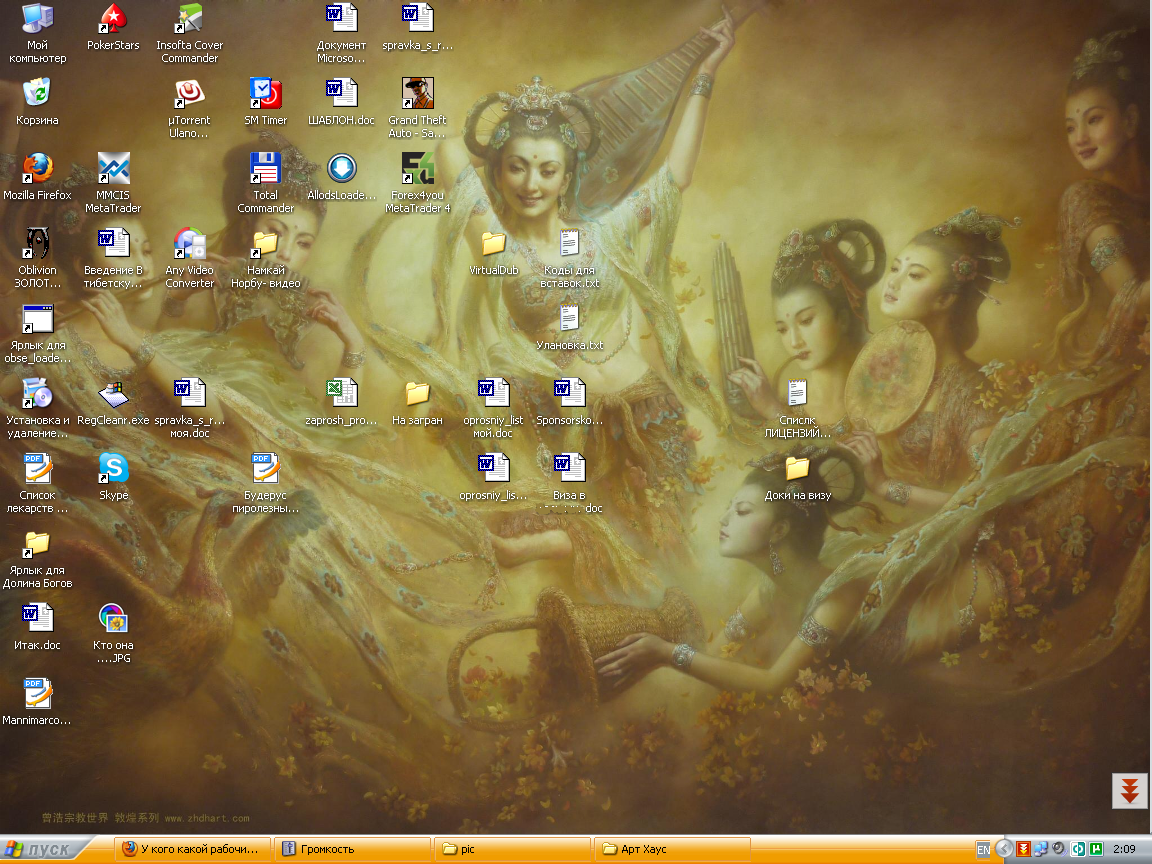Click the Grand Theft Auto shortcut icon
The image size is (1152, 864).
pos(417,94)
